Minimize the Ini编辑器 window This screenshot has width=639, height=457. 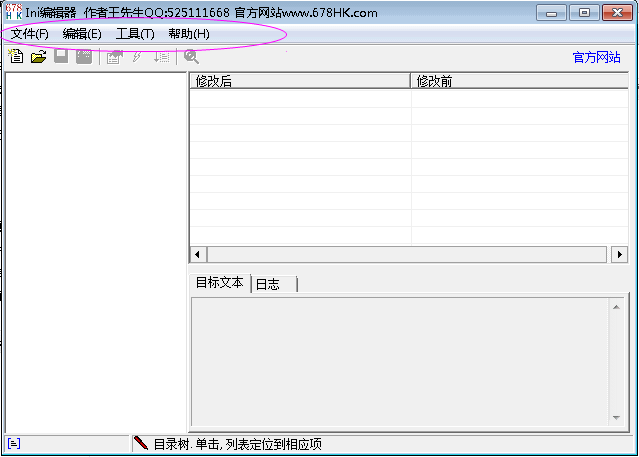point(551,13)
